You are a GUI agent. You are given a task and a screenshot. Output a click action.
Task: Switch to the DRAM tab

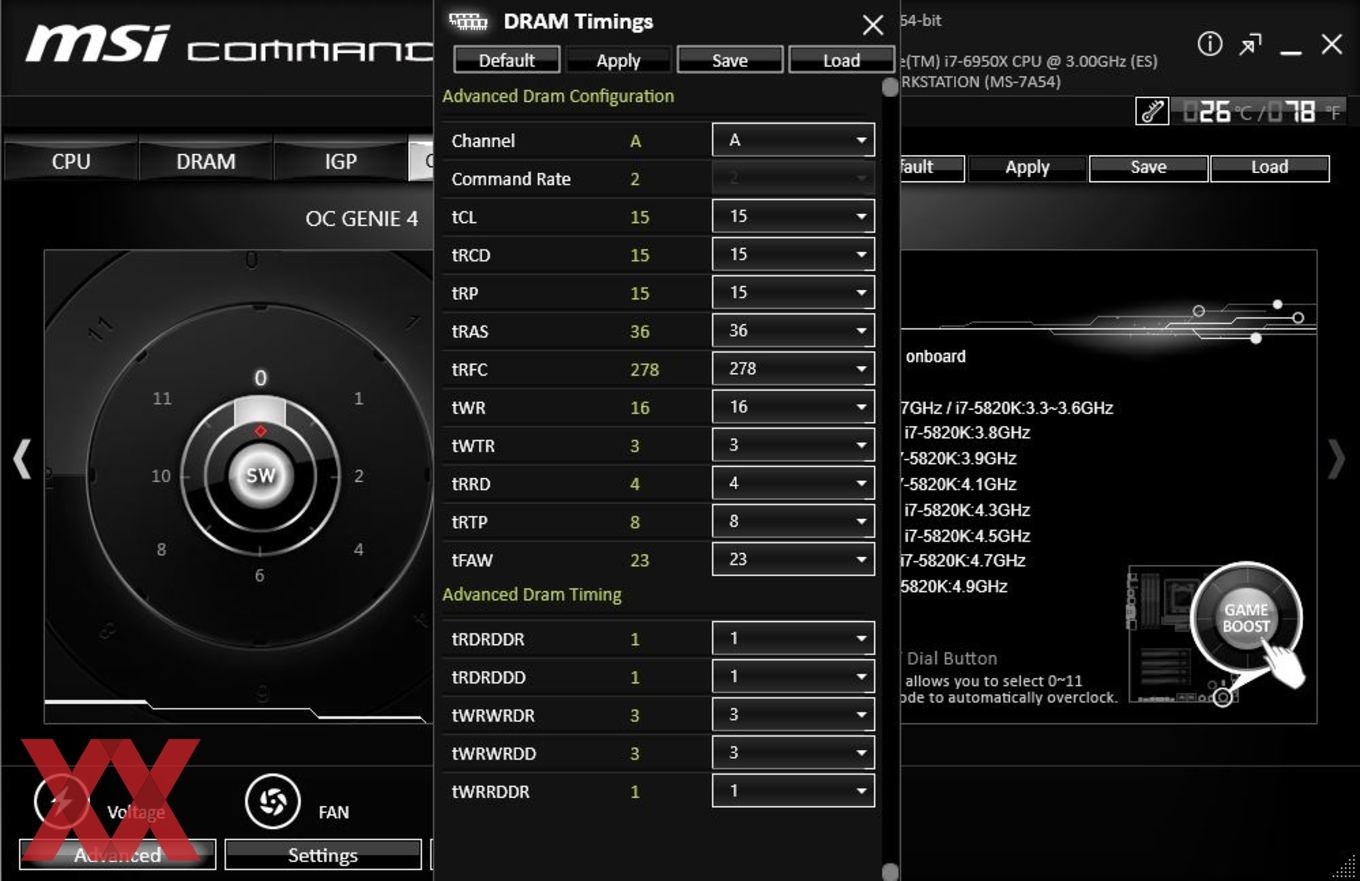tap(206, 161)
